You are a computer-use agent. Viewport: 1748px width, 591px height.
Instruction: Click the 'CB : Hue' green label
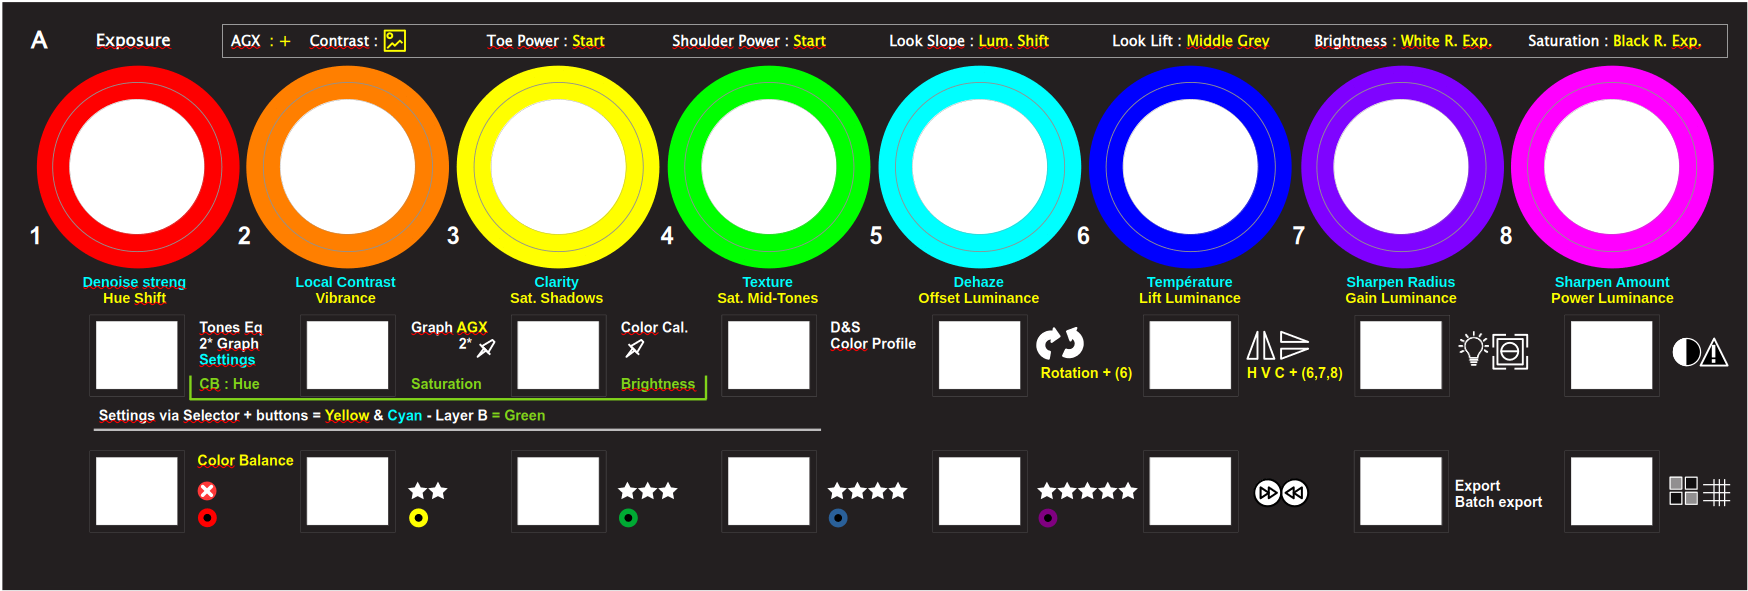229,384
